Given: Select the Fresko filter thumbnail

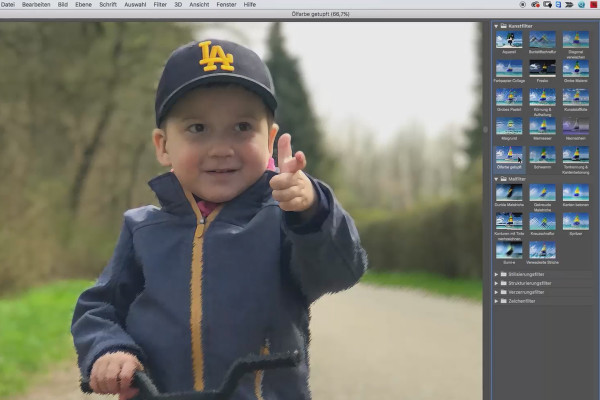Looking at the screenshot, I should 542,69.
